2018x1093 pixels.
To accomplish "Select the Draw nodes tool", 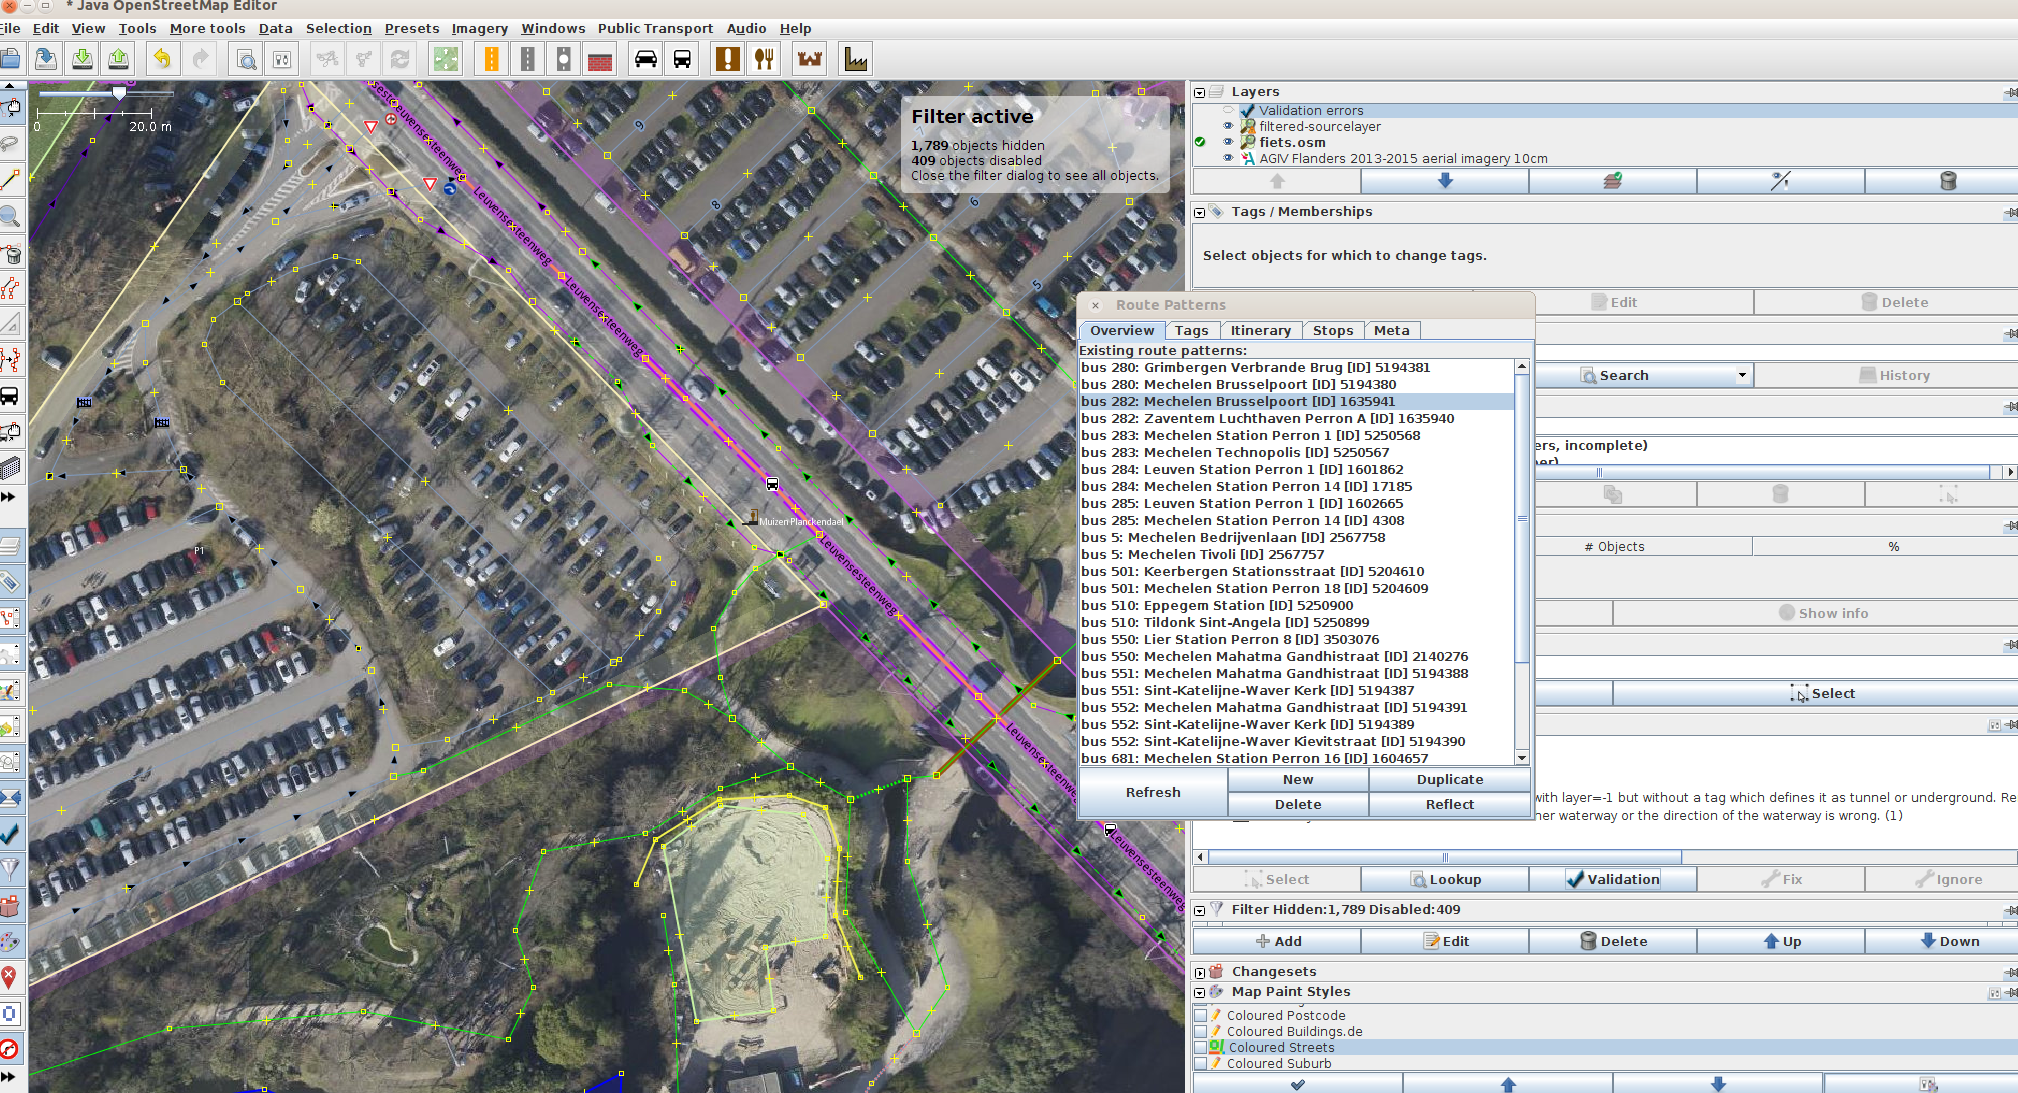I will tap(11, 180).
